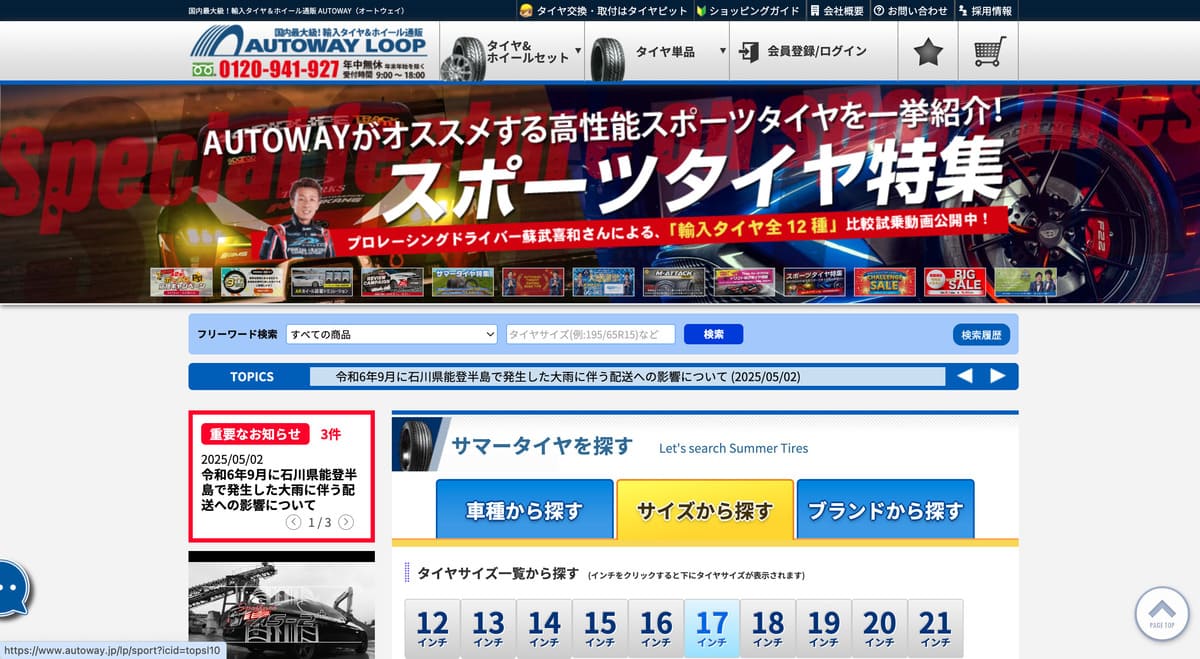Open the shopping cart icon
This screenshot has height=659, width=1200.
(988, 51)
